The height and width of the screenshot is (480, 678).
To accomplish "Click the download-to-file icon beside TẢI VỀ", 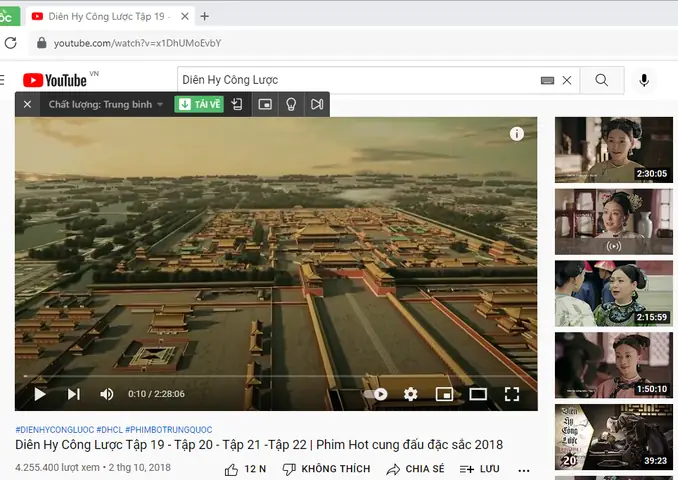I will (237, 104).
